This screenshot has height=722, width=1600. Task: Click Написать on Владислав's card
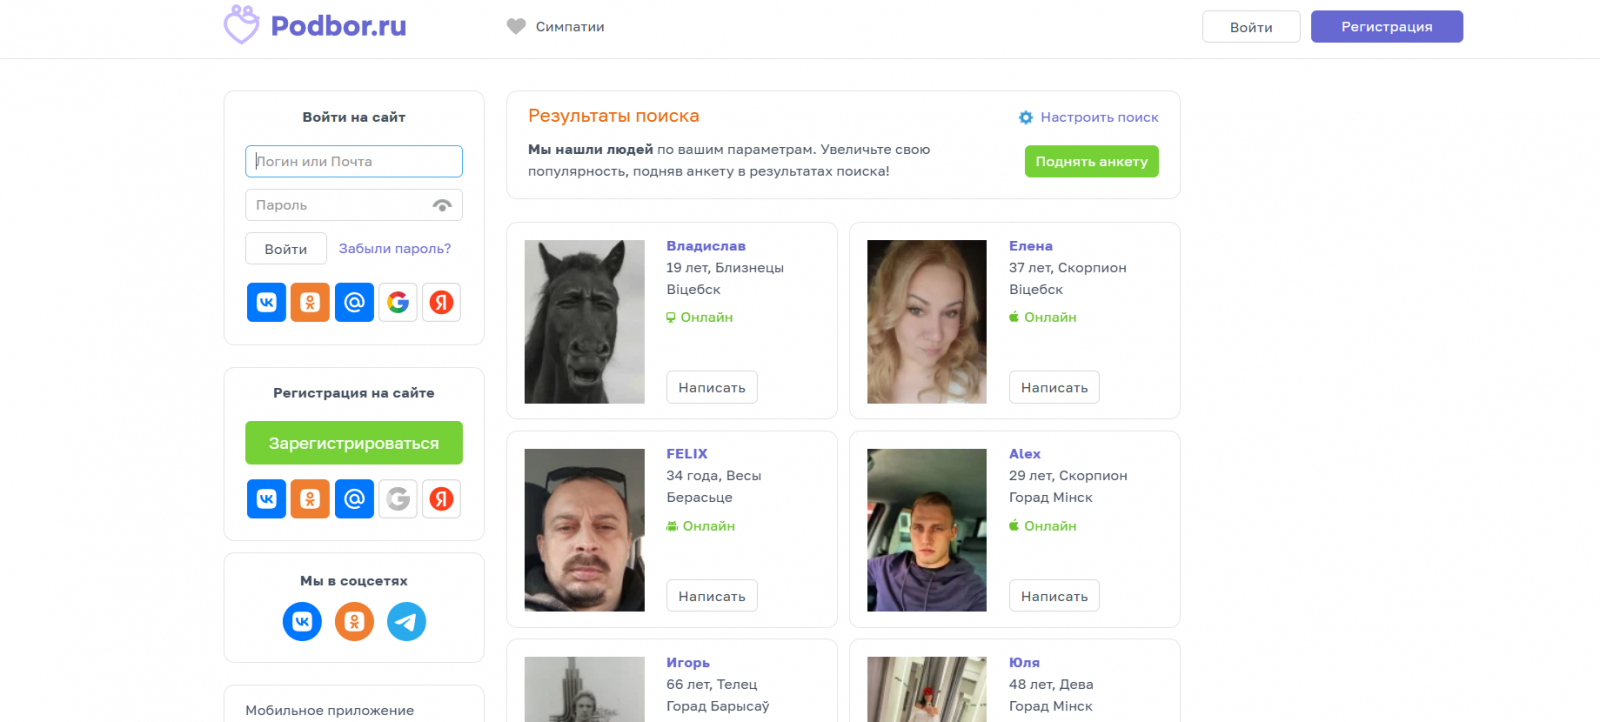[x=712, y=387]
